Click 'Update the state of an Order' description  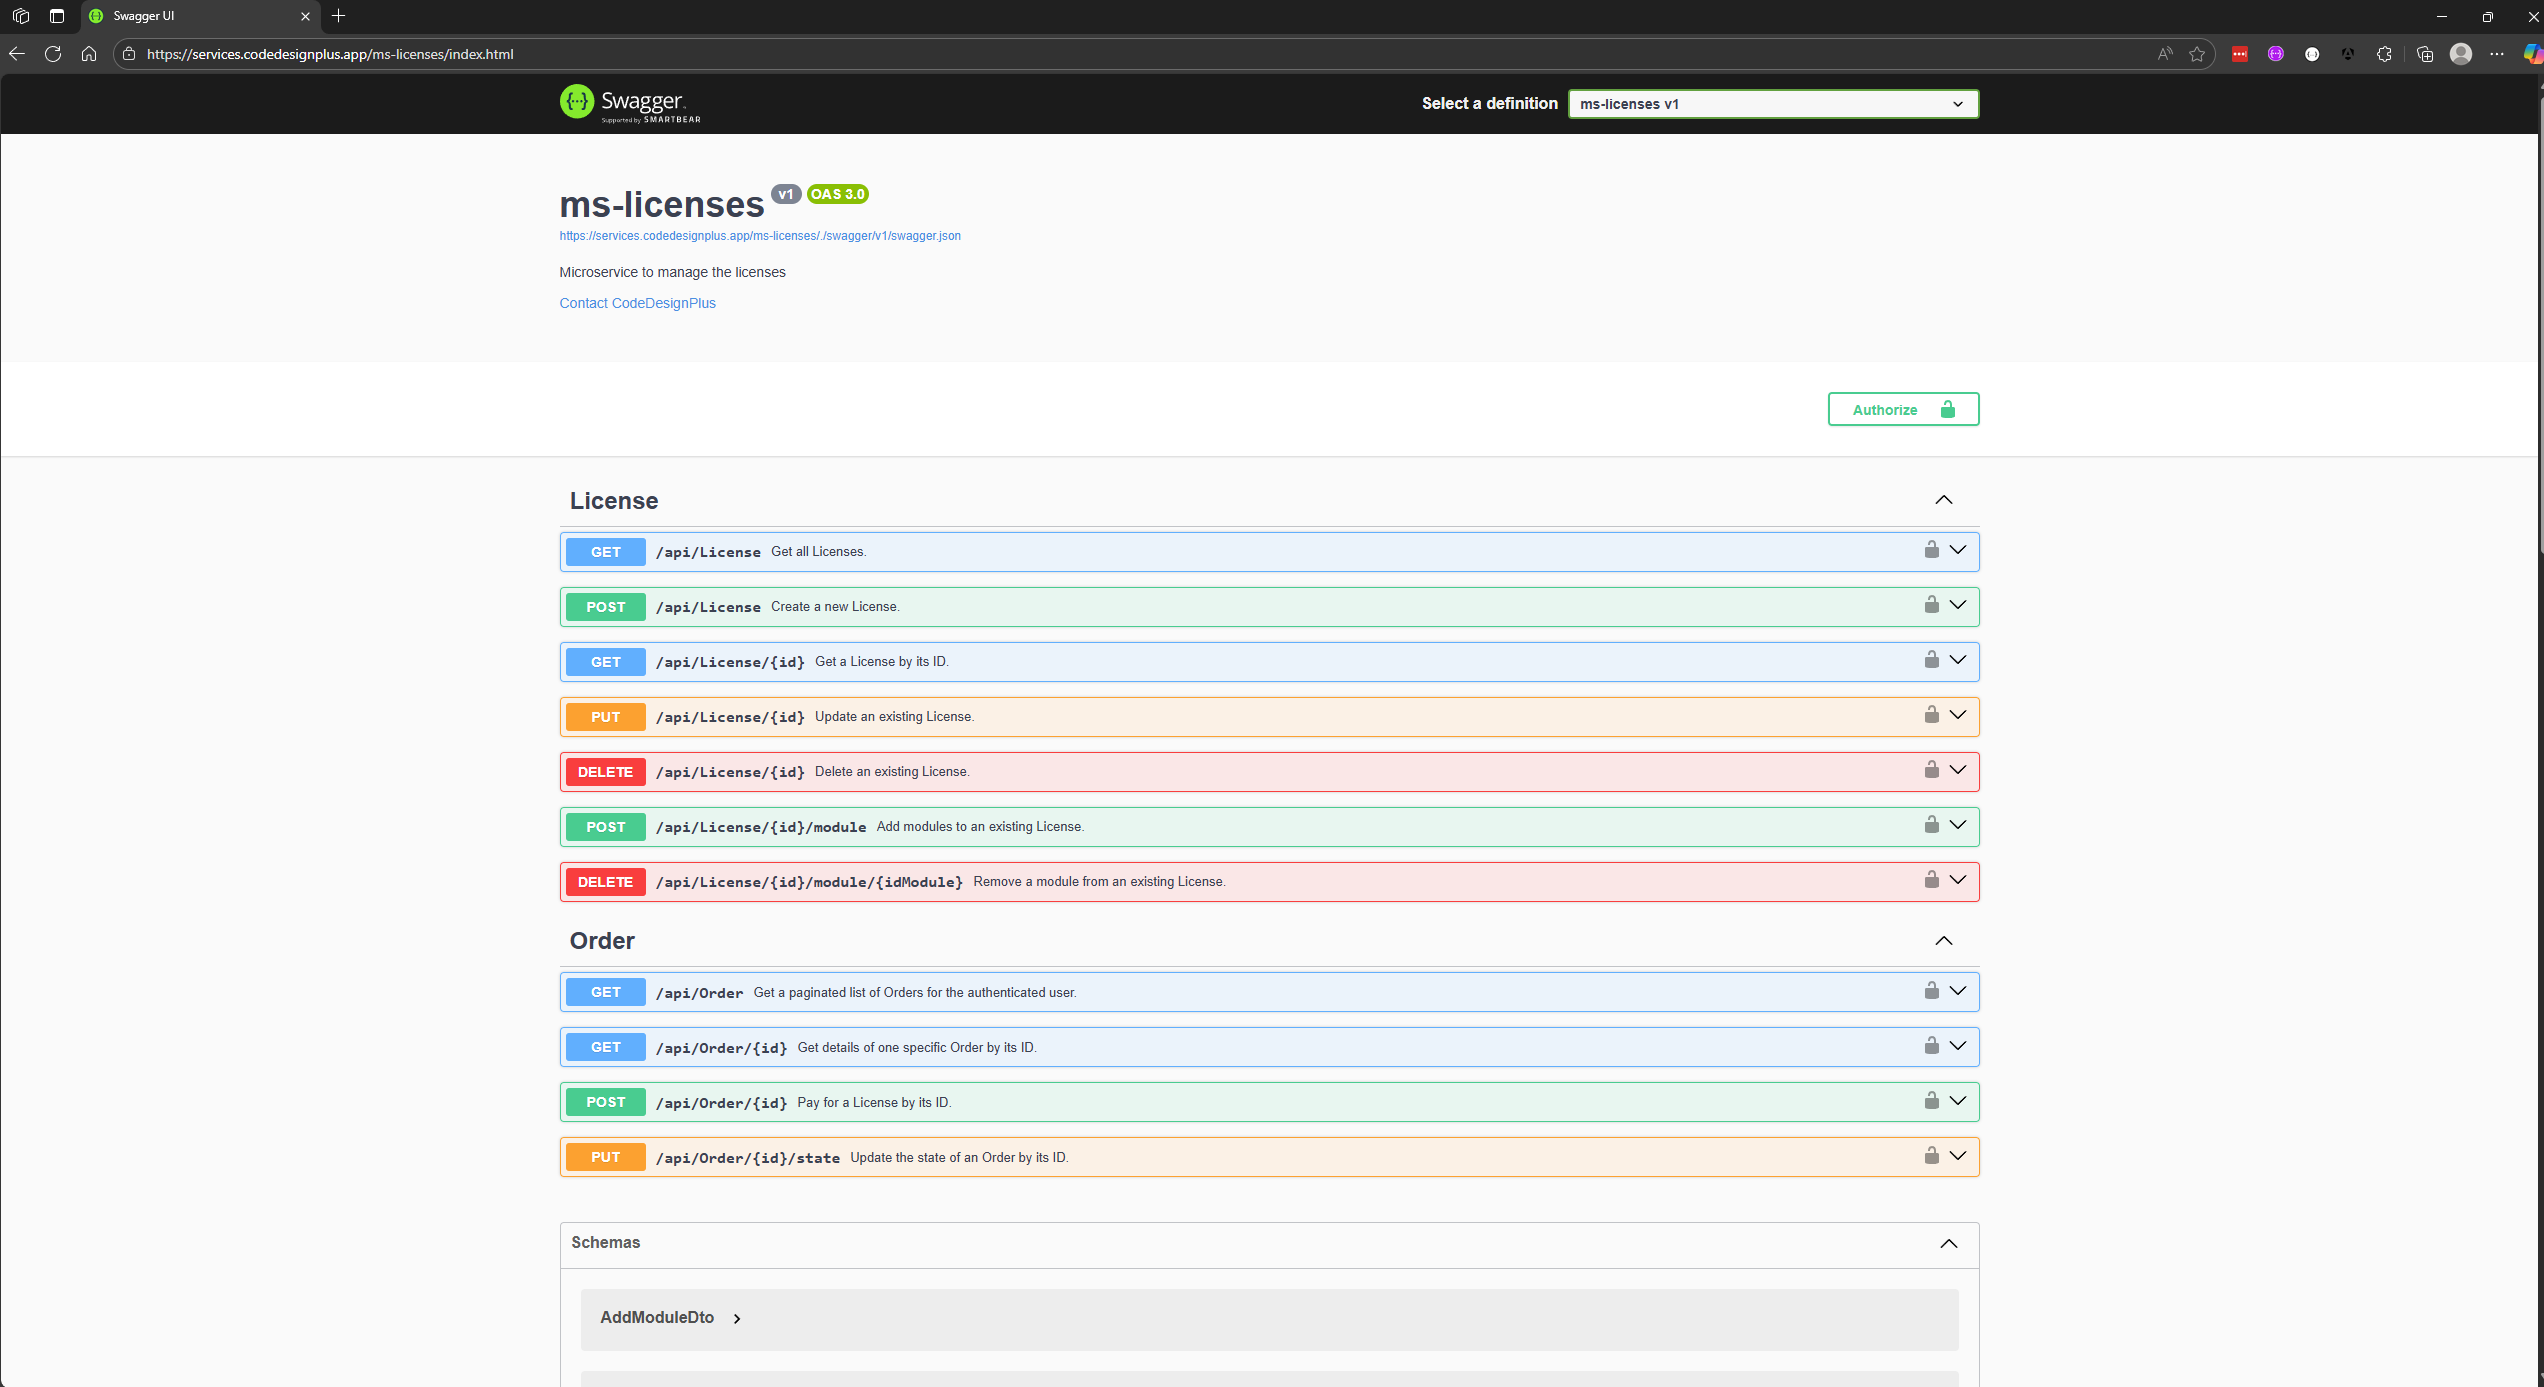click(959, 1157)
